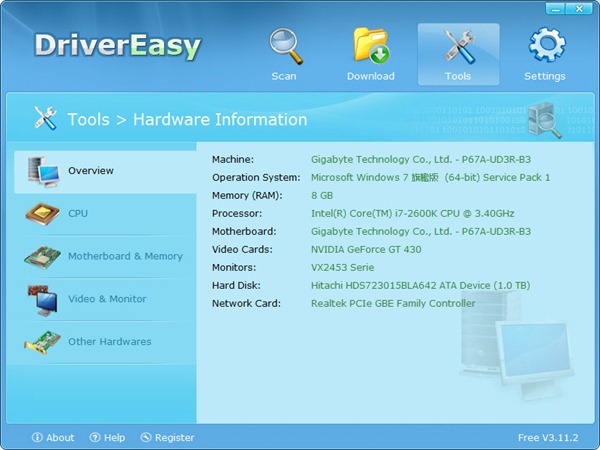The width and height of the screenshot is (600, 450).
Task: Click Machine value Gigabyte P67A-UD3R-B3
Action: pos(421,160)
